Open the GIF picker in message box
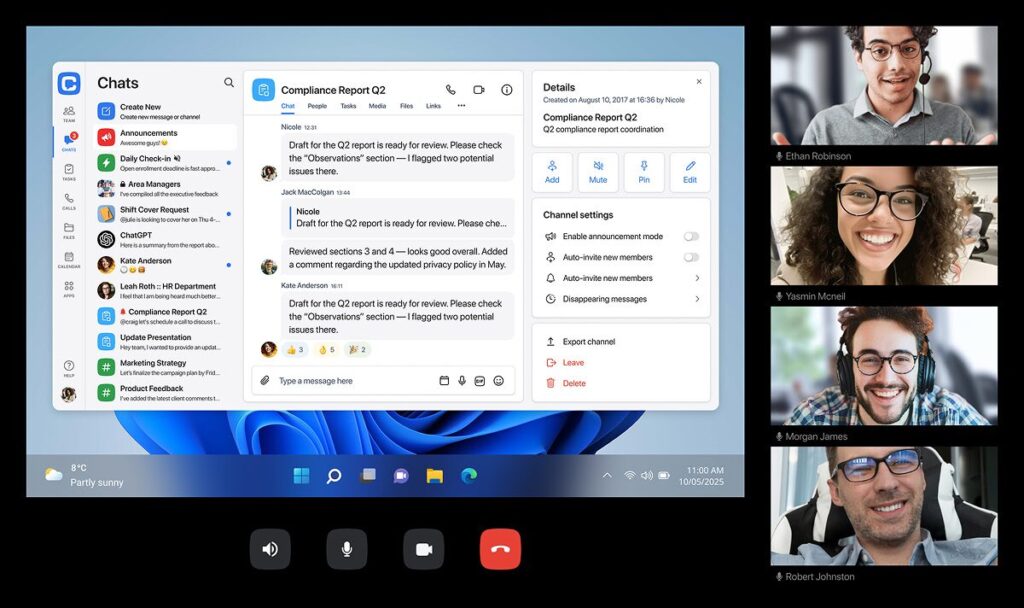Viewport: 1024px width, 608px height. point(480,381)
